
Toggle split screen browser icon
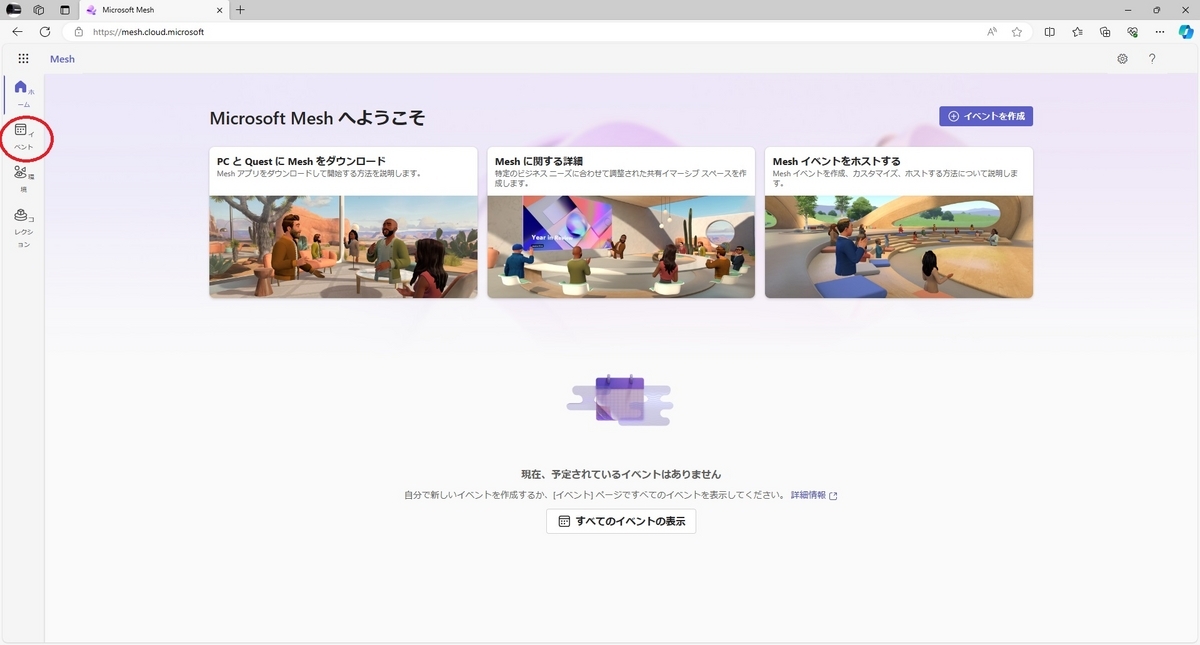[1050, 32]
